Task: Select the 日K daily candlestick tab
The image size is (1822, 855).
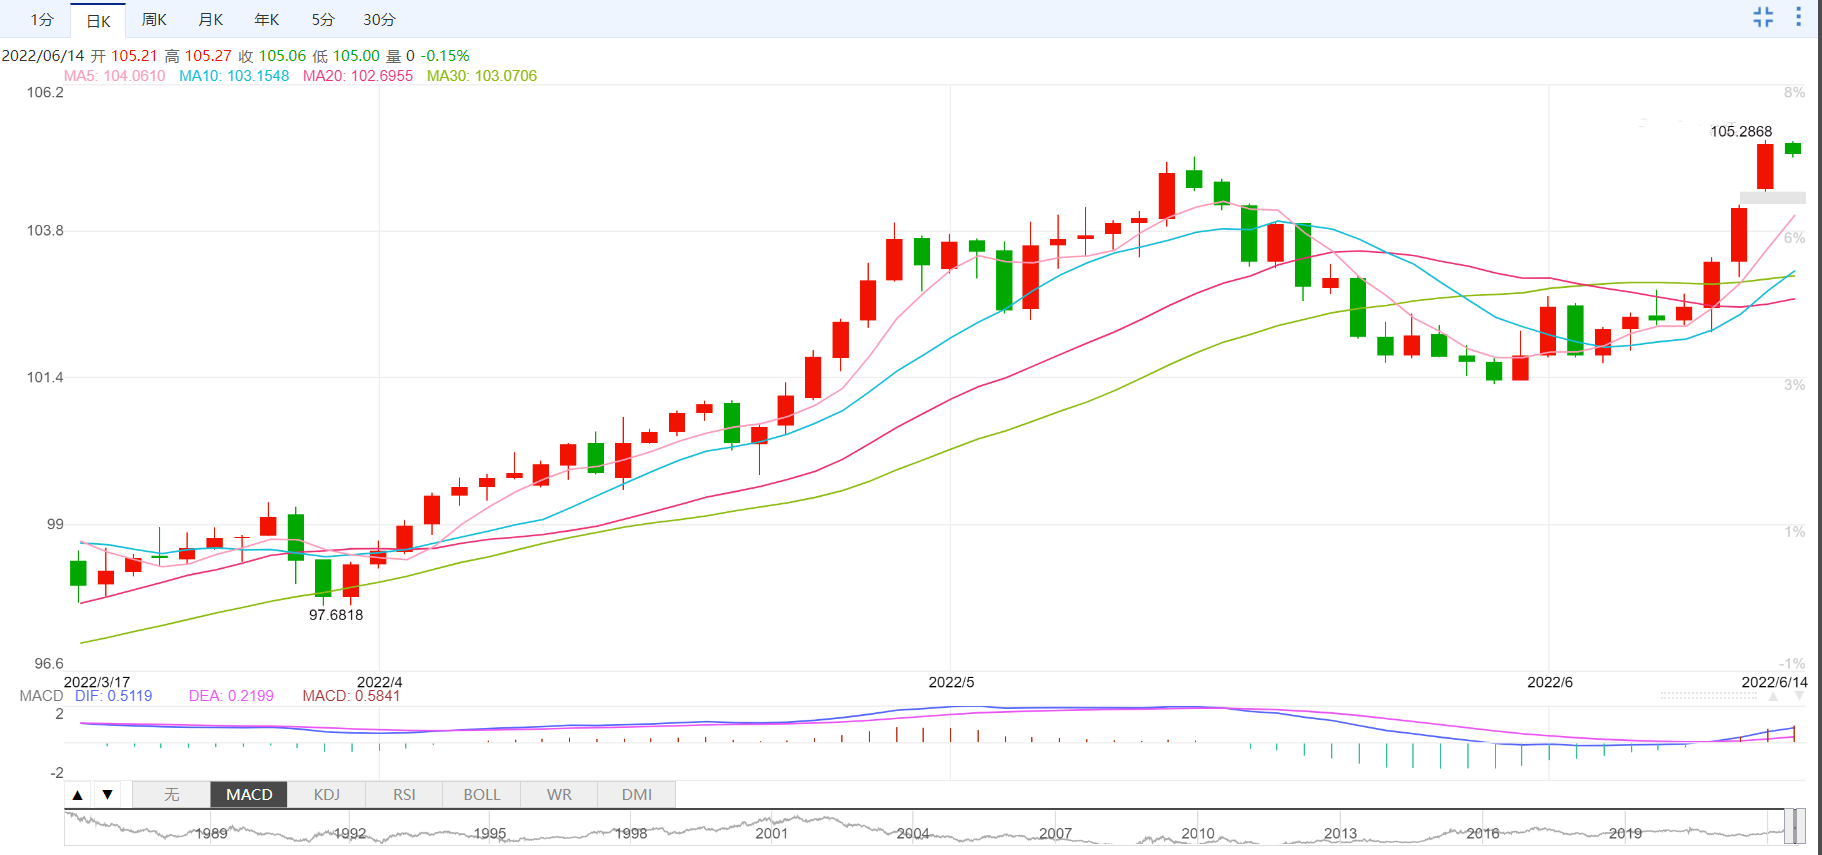Action: tap(98, 20)
